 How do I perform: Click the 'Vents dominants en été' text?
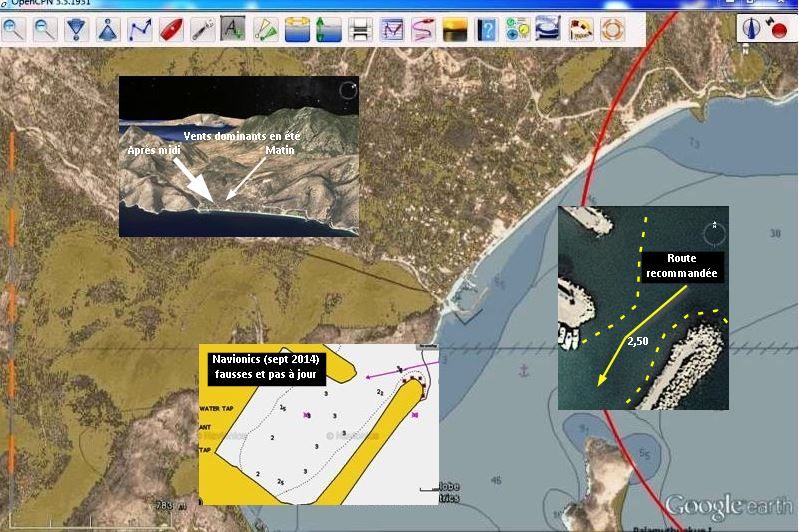[242, 136]
